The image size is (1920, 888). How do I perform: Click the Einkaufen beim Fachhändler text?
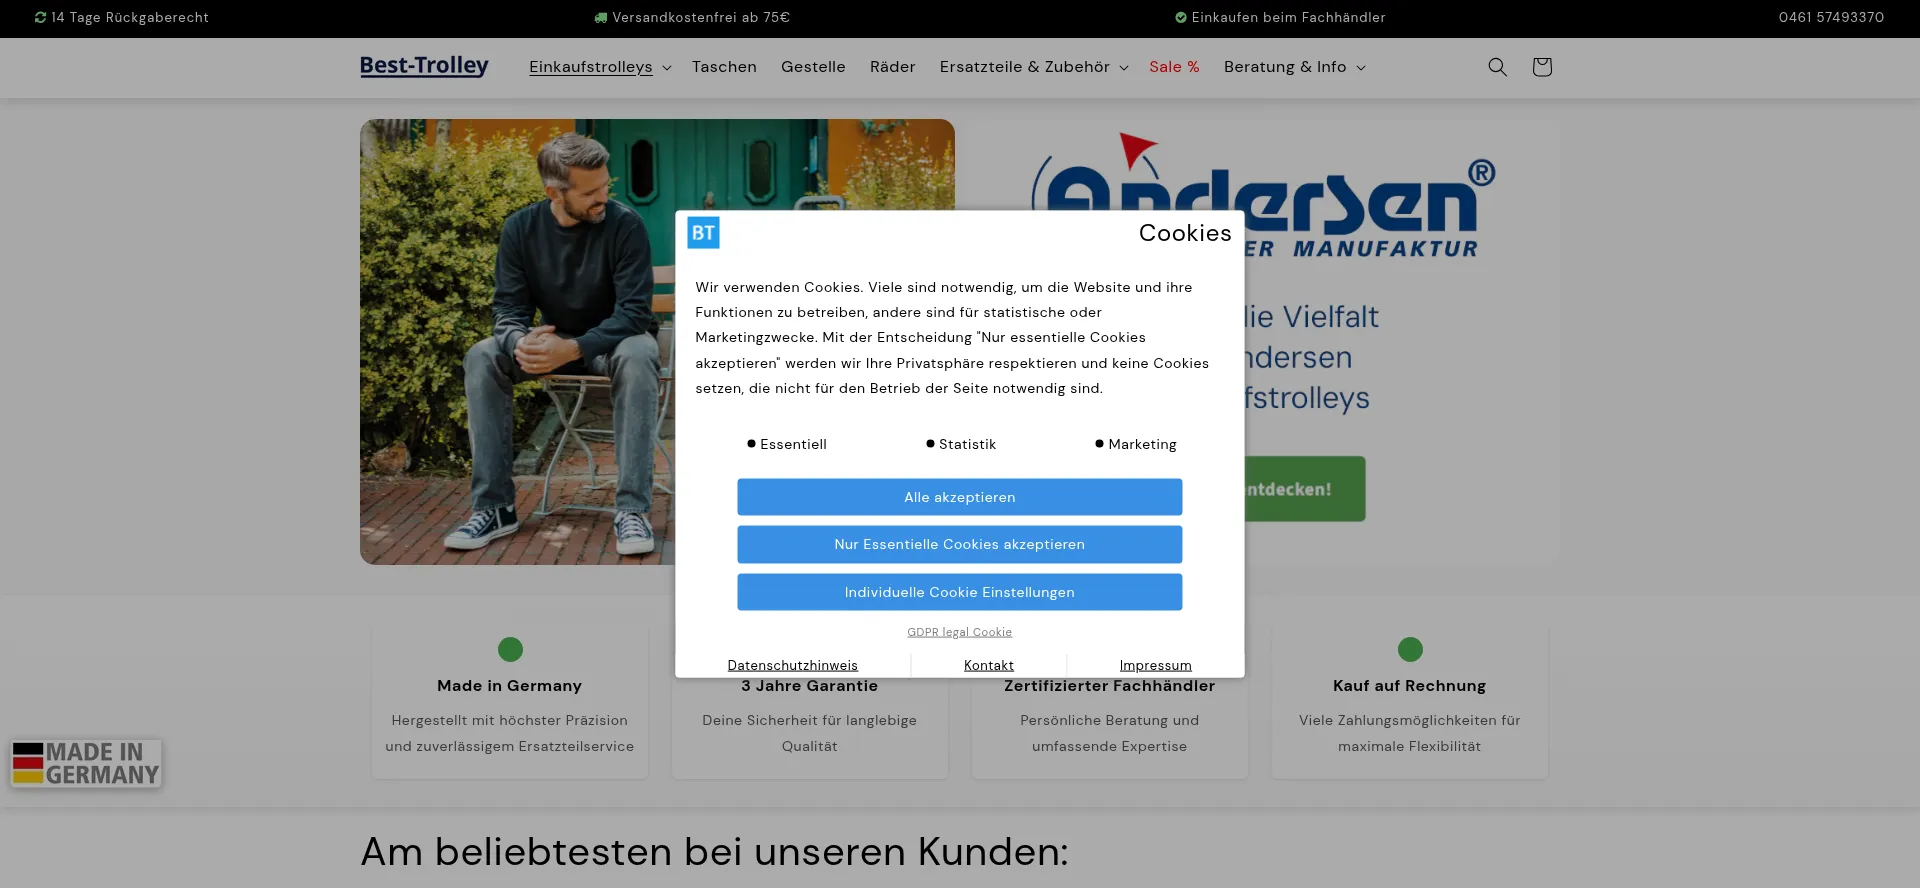click(1288, 18)
